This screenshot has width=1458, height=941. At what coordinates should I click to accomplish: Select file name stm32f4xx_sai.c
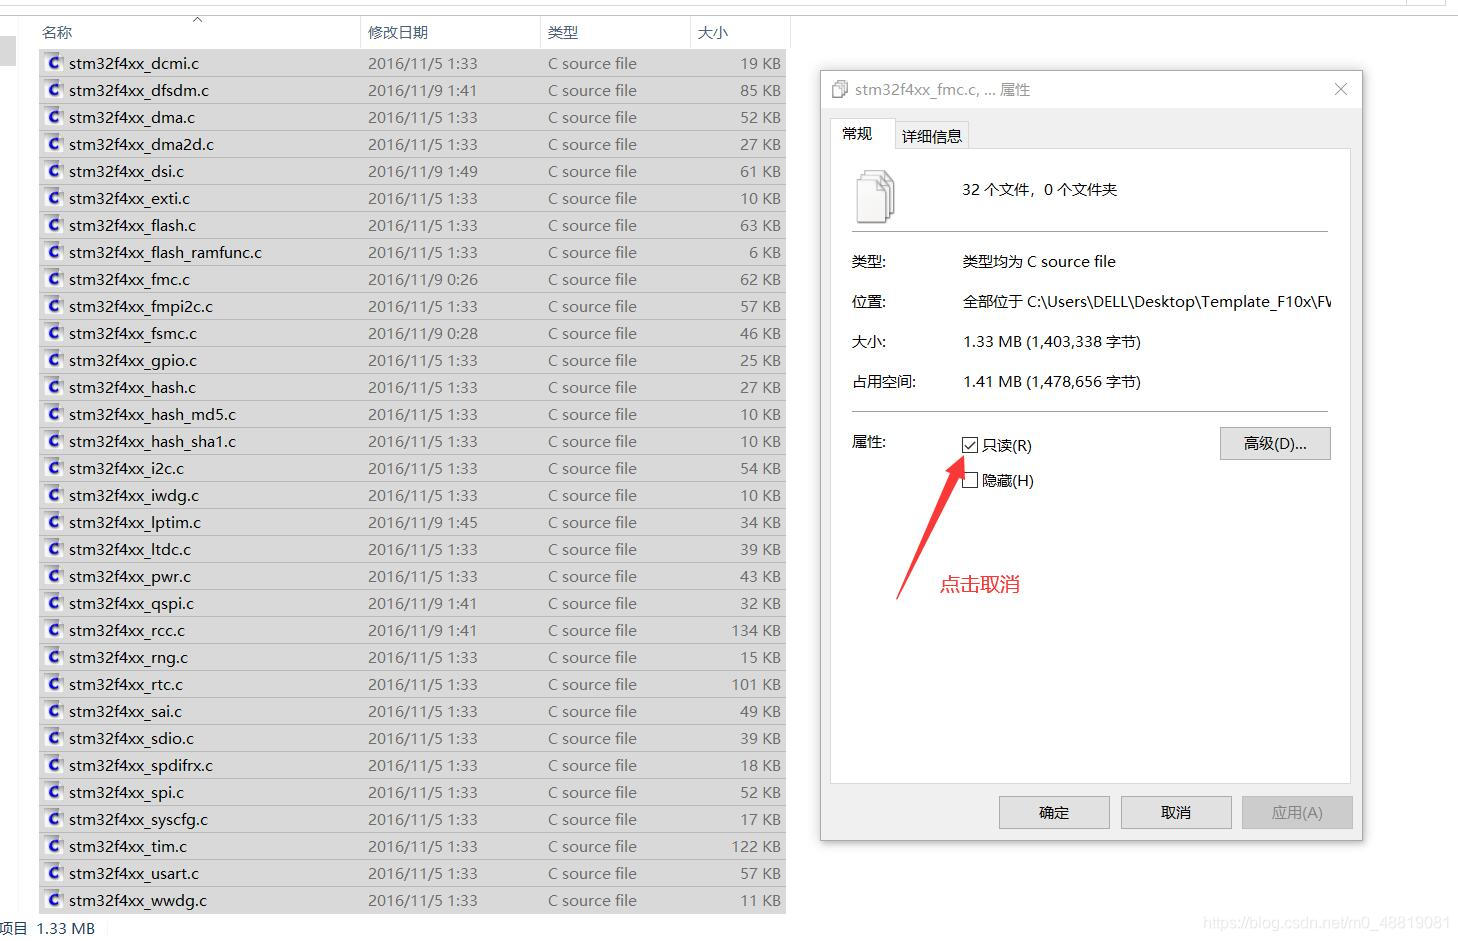[x=125, y=711]
